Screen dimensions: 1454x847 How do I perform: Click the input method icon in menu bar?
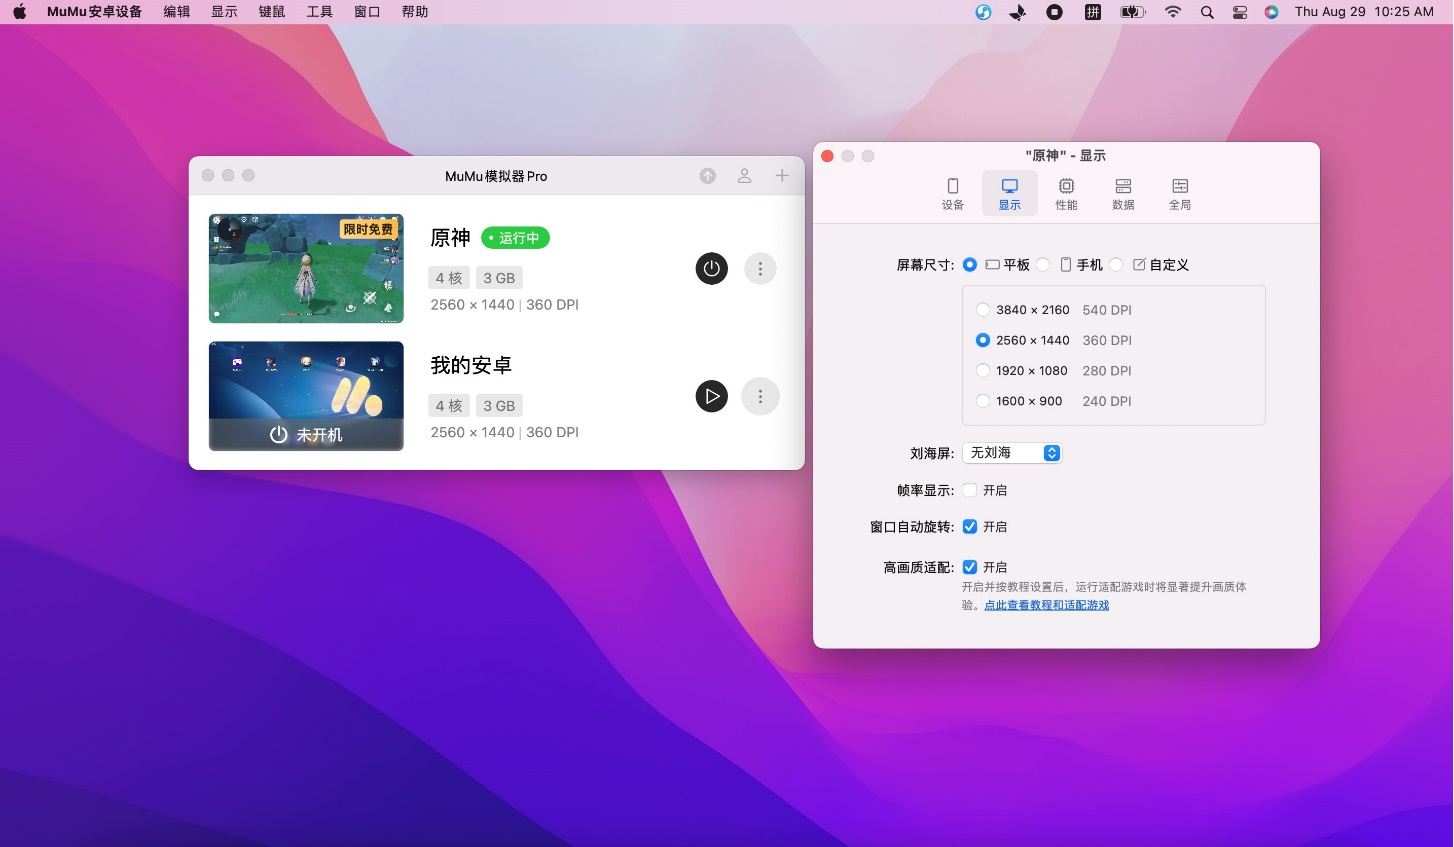coord(1093,12)
